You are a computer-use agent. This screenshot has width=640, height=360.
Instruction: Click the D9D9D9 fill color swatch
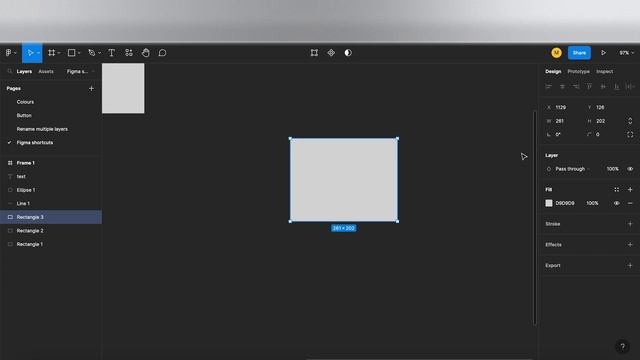coord(549,203)
